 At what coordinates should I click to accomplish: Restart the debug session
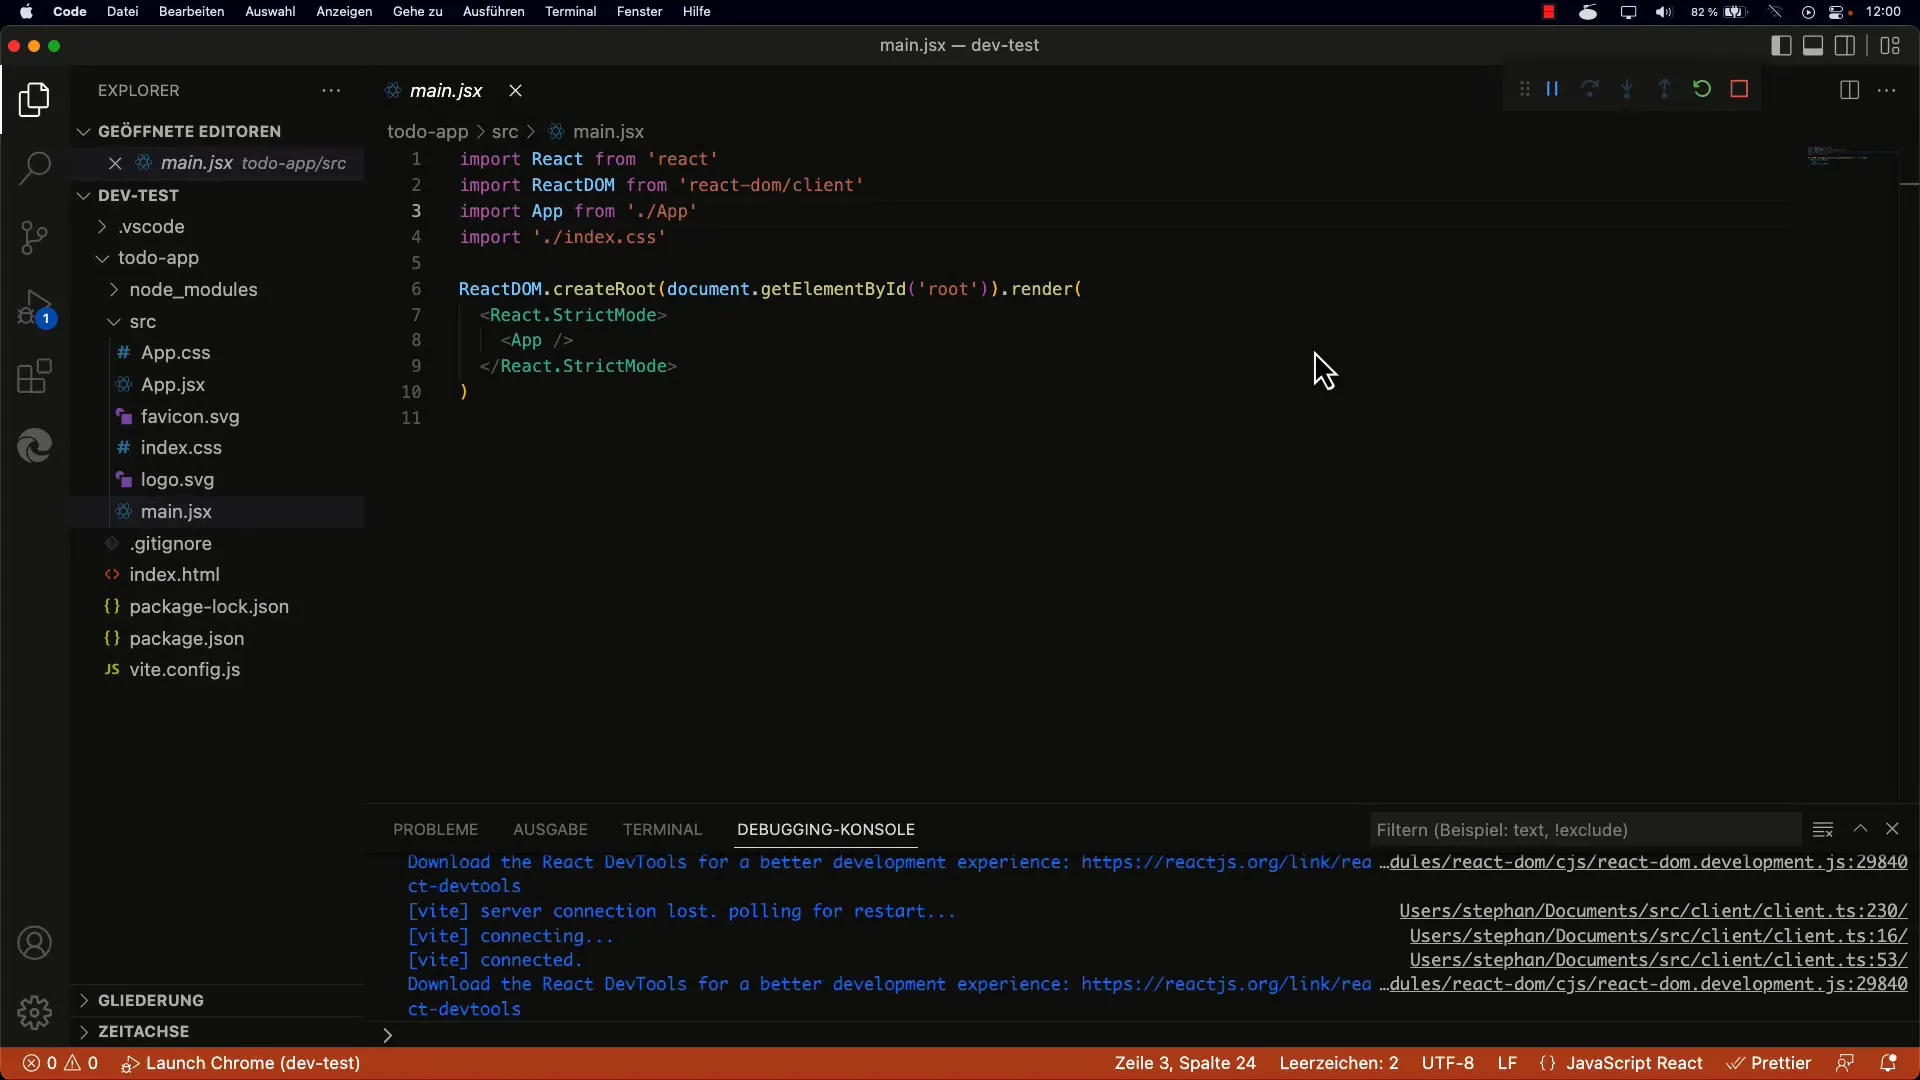coord(1702,89)
